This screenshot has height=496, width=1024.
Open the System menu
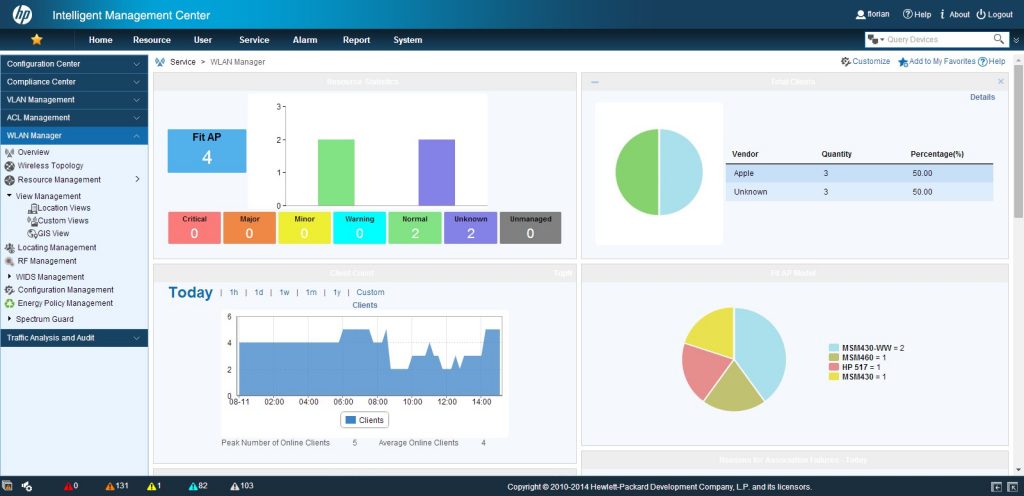point(408,40)
